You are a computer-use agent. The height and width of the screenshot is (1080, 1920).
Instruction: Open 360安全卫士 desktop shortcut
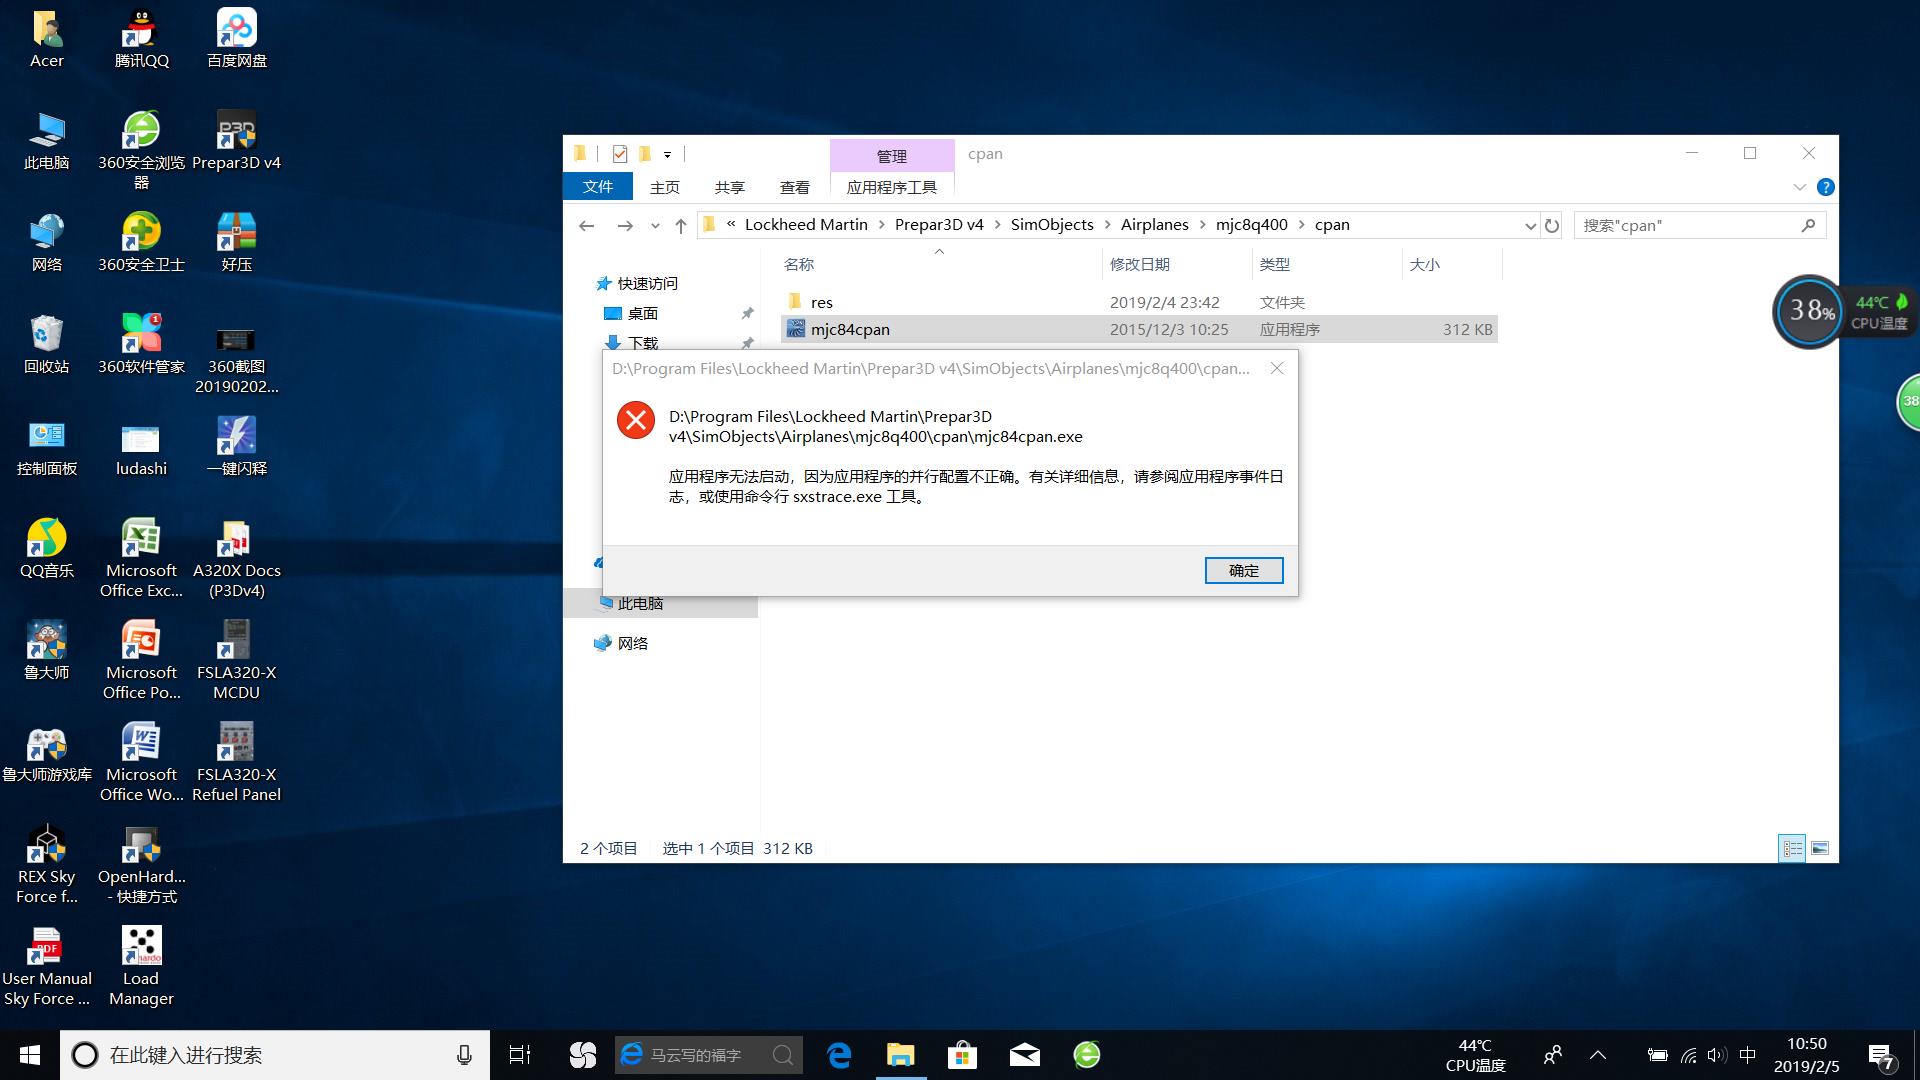tap(141, 243)
